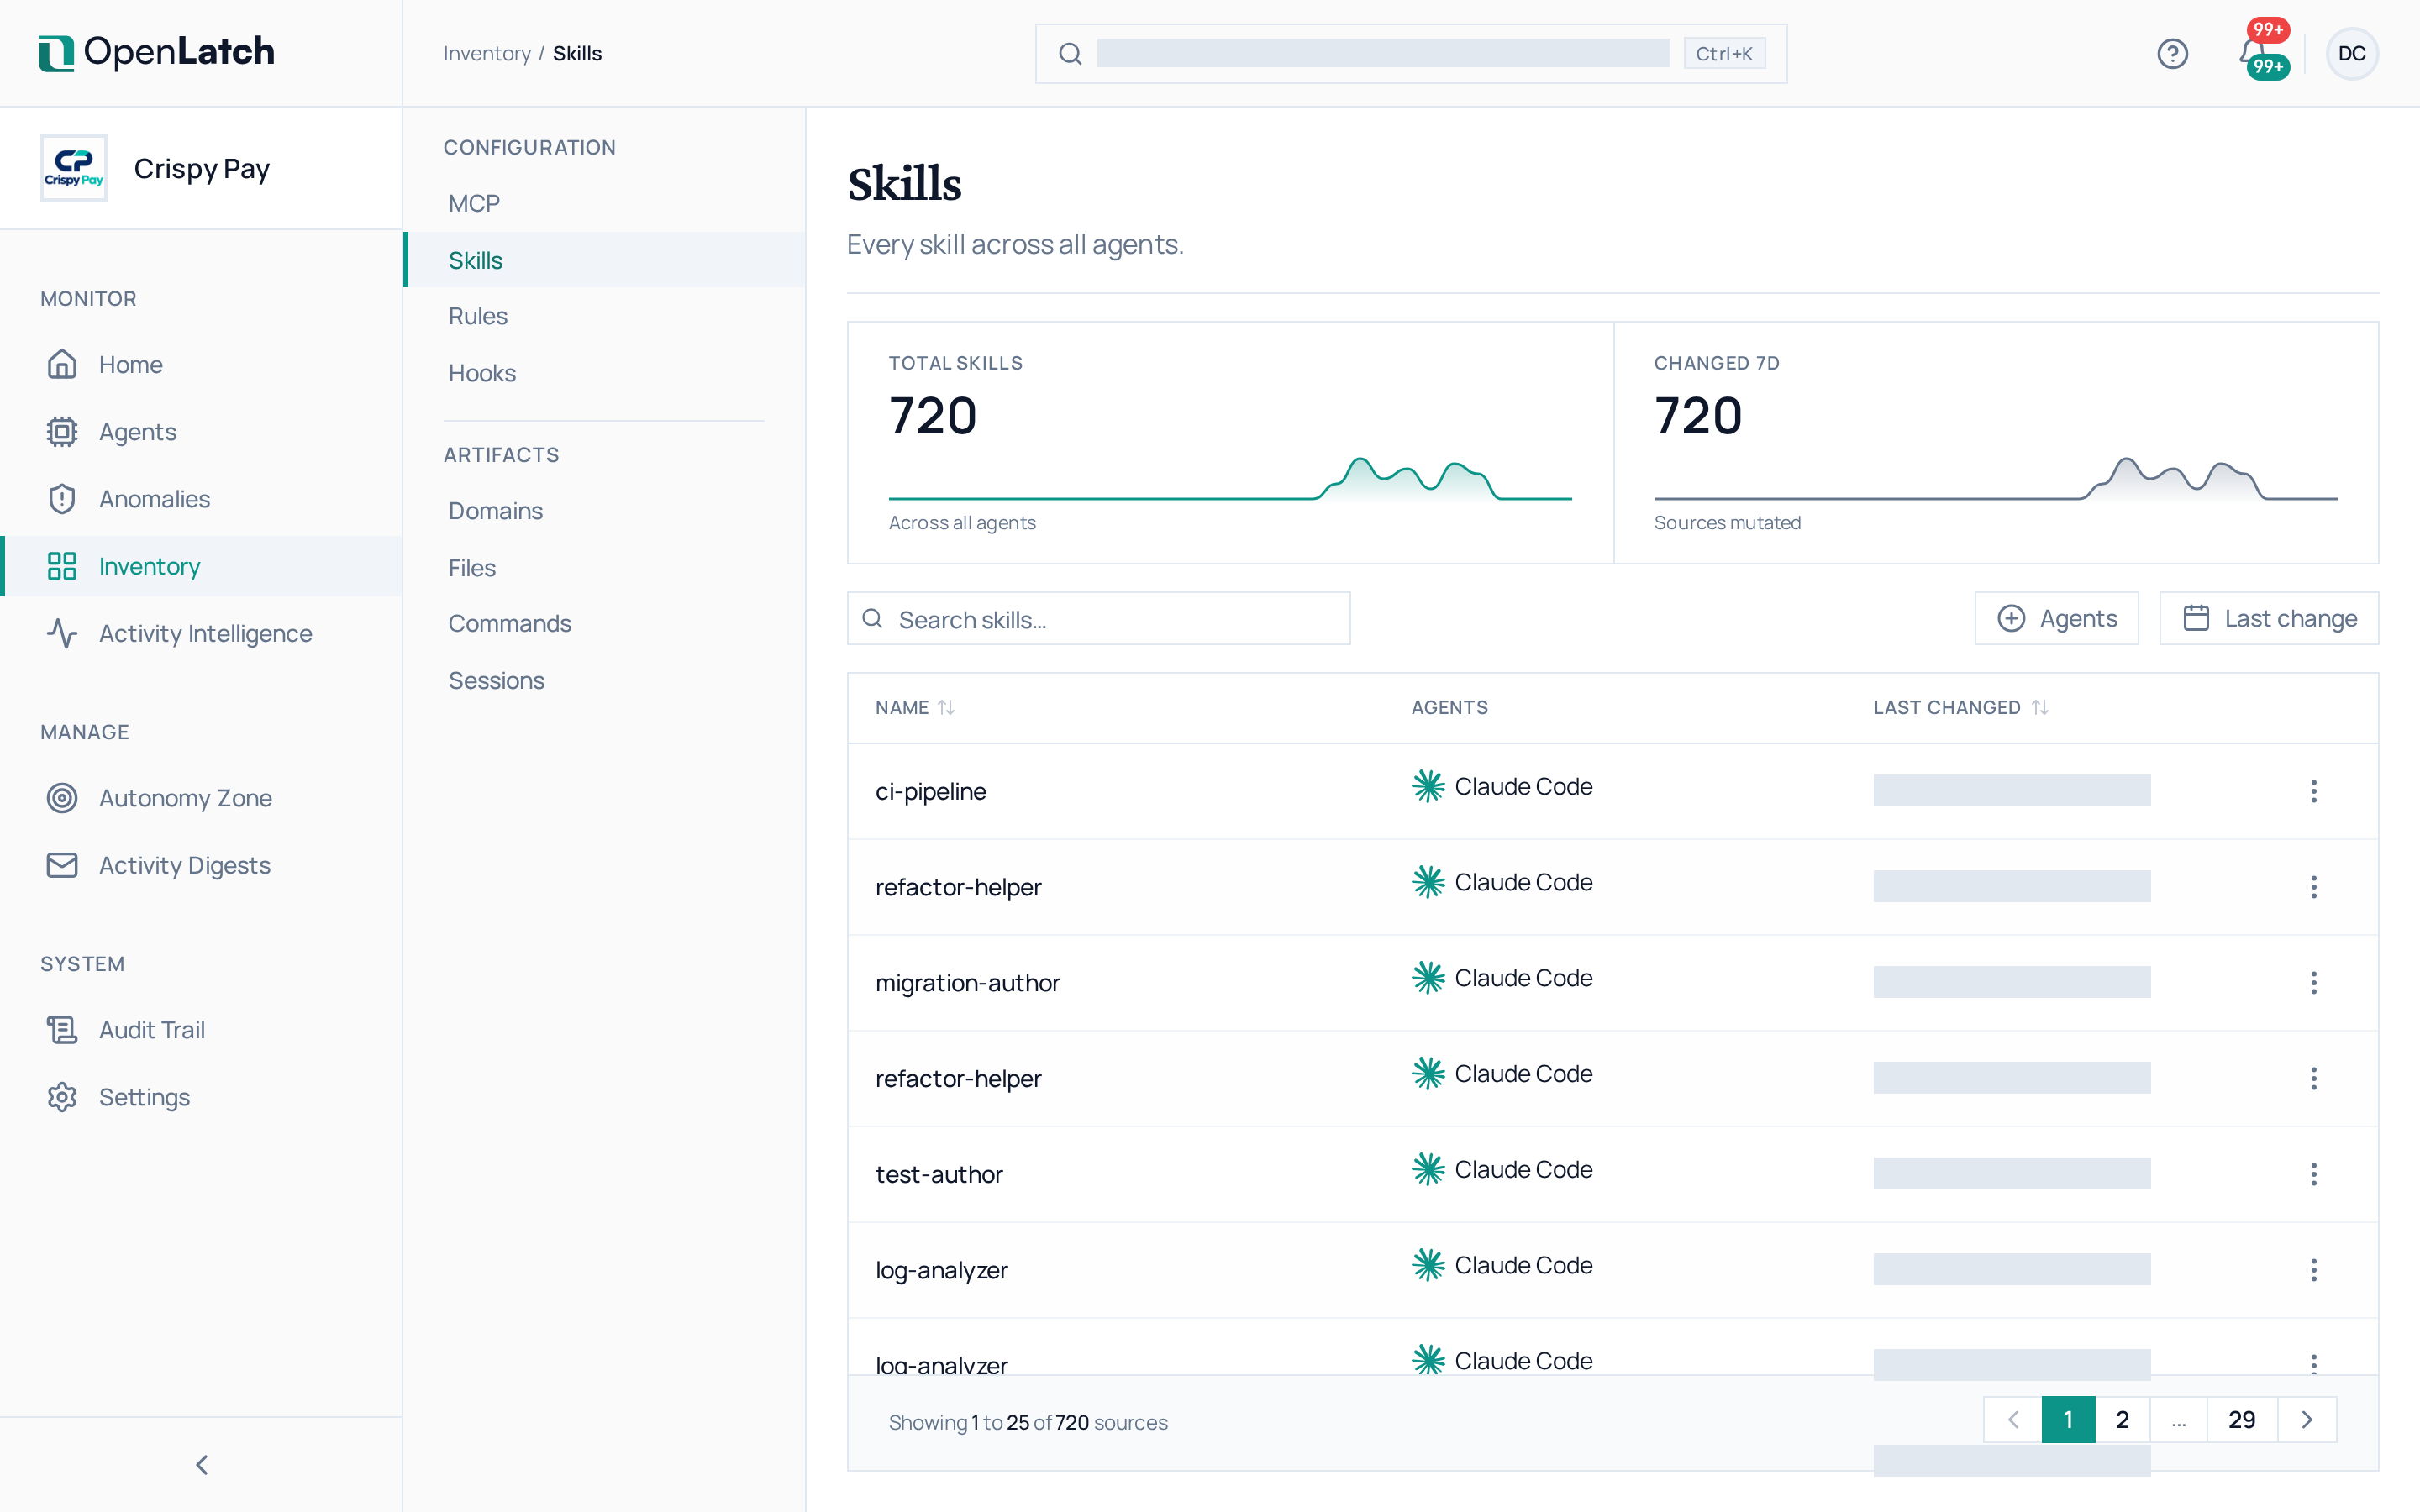Open Anomalies shield item
The image size is (2420, 1512).
tap(201, 499)
